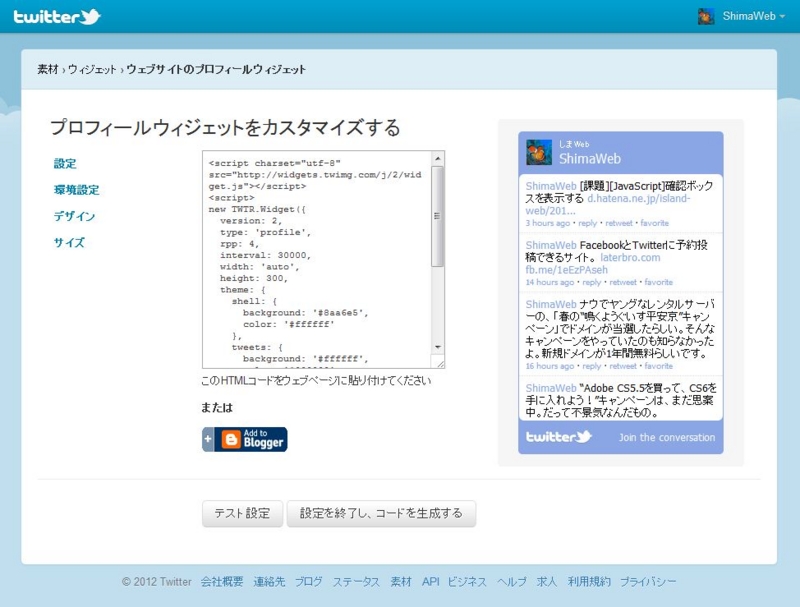Open the サイズ section in the sidebar
The image size is (800, 607).
(68, 241)
